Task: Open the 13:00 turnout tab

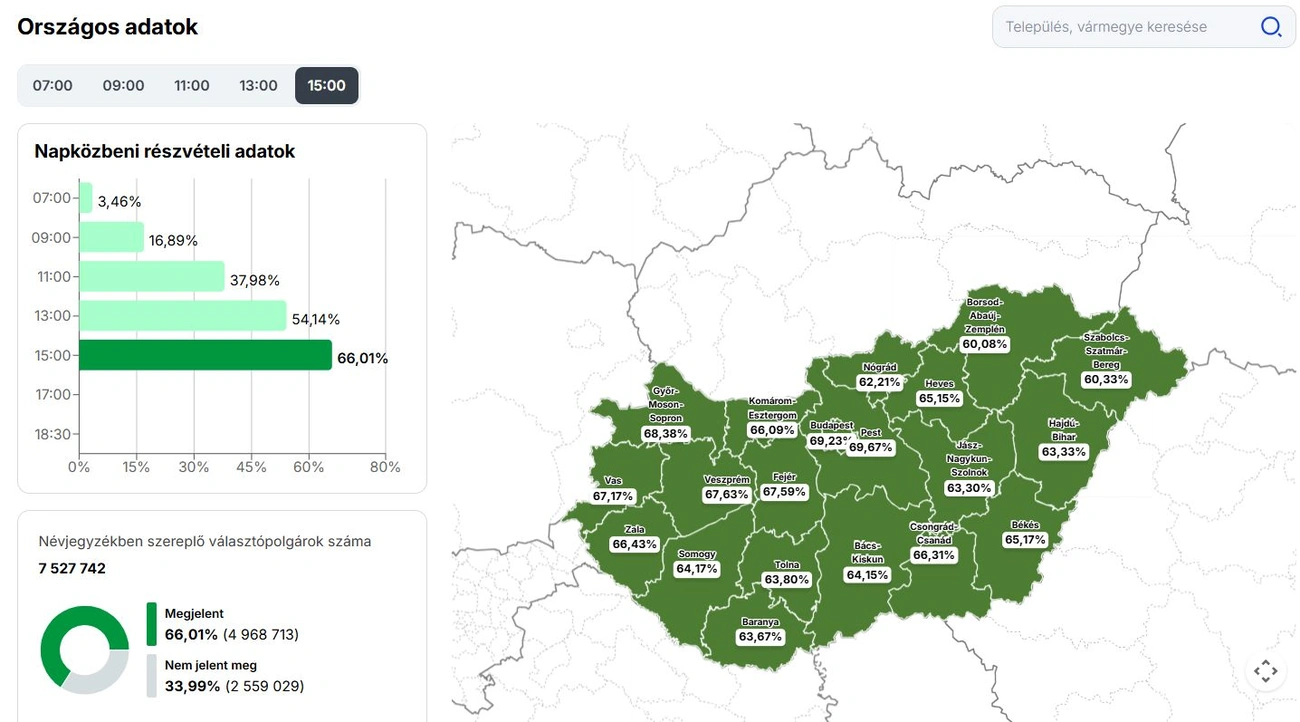Action: pyautogui.click(x=258, y=86)
